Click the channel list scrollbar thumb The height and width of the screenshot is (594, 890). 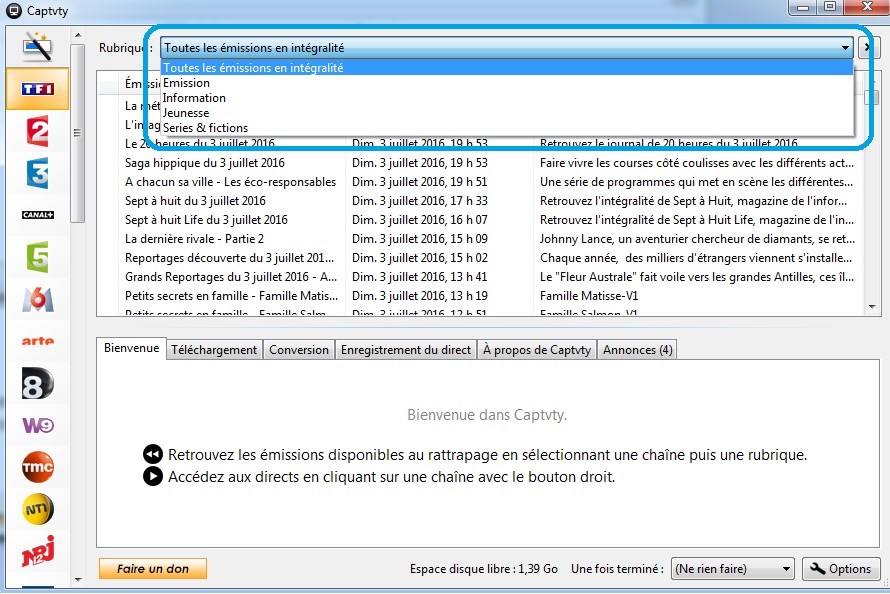point(78,133)
